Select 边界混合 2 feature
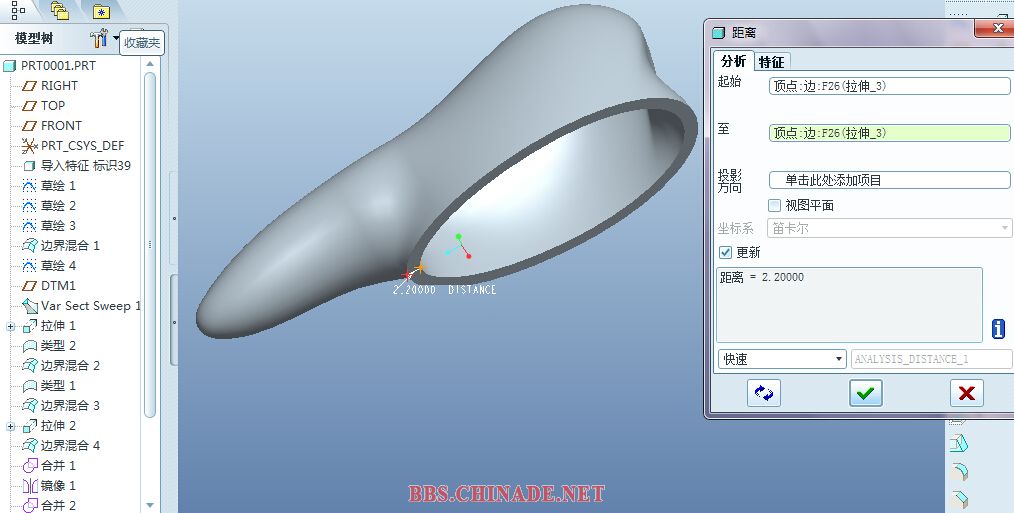The height and width of the screenshot is (513, 1014). [x=61, y=366]
